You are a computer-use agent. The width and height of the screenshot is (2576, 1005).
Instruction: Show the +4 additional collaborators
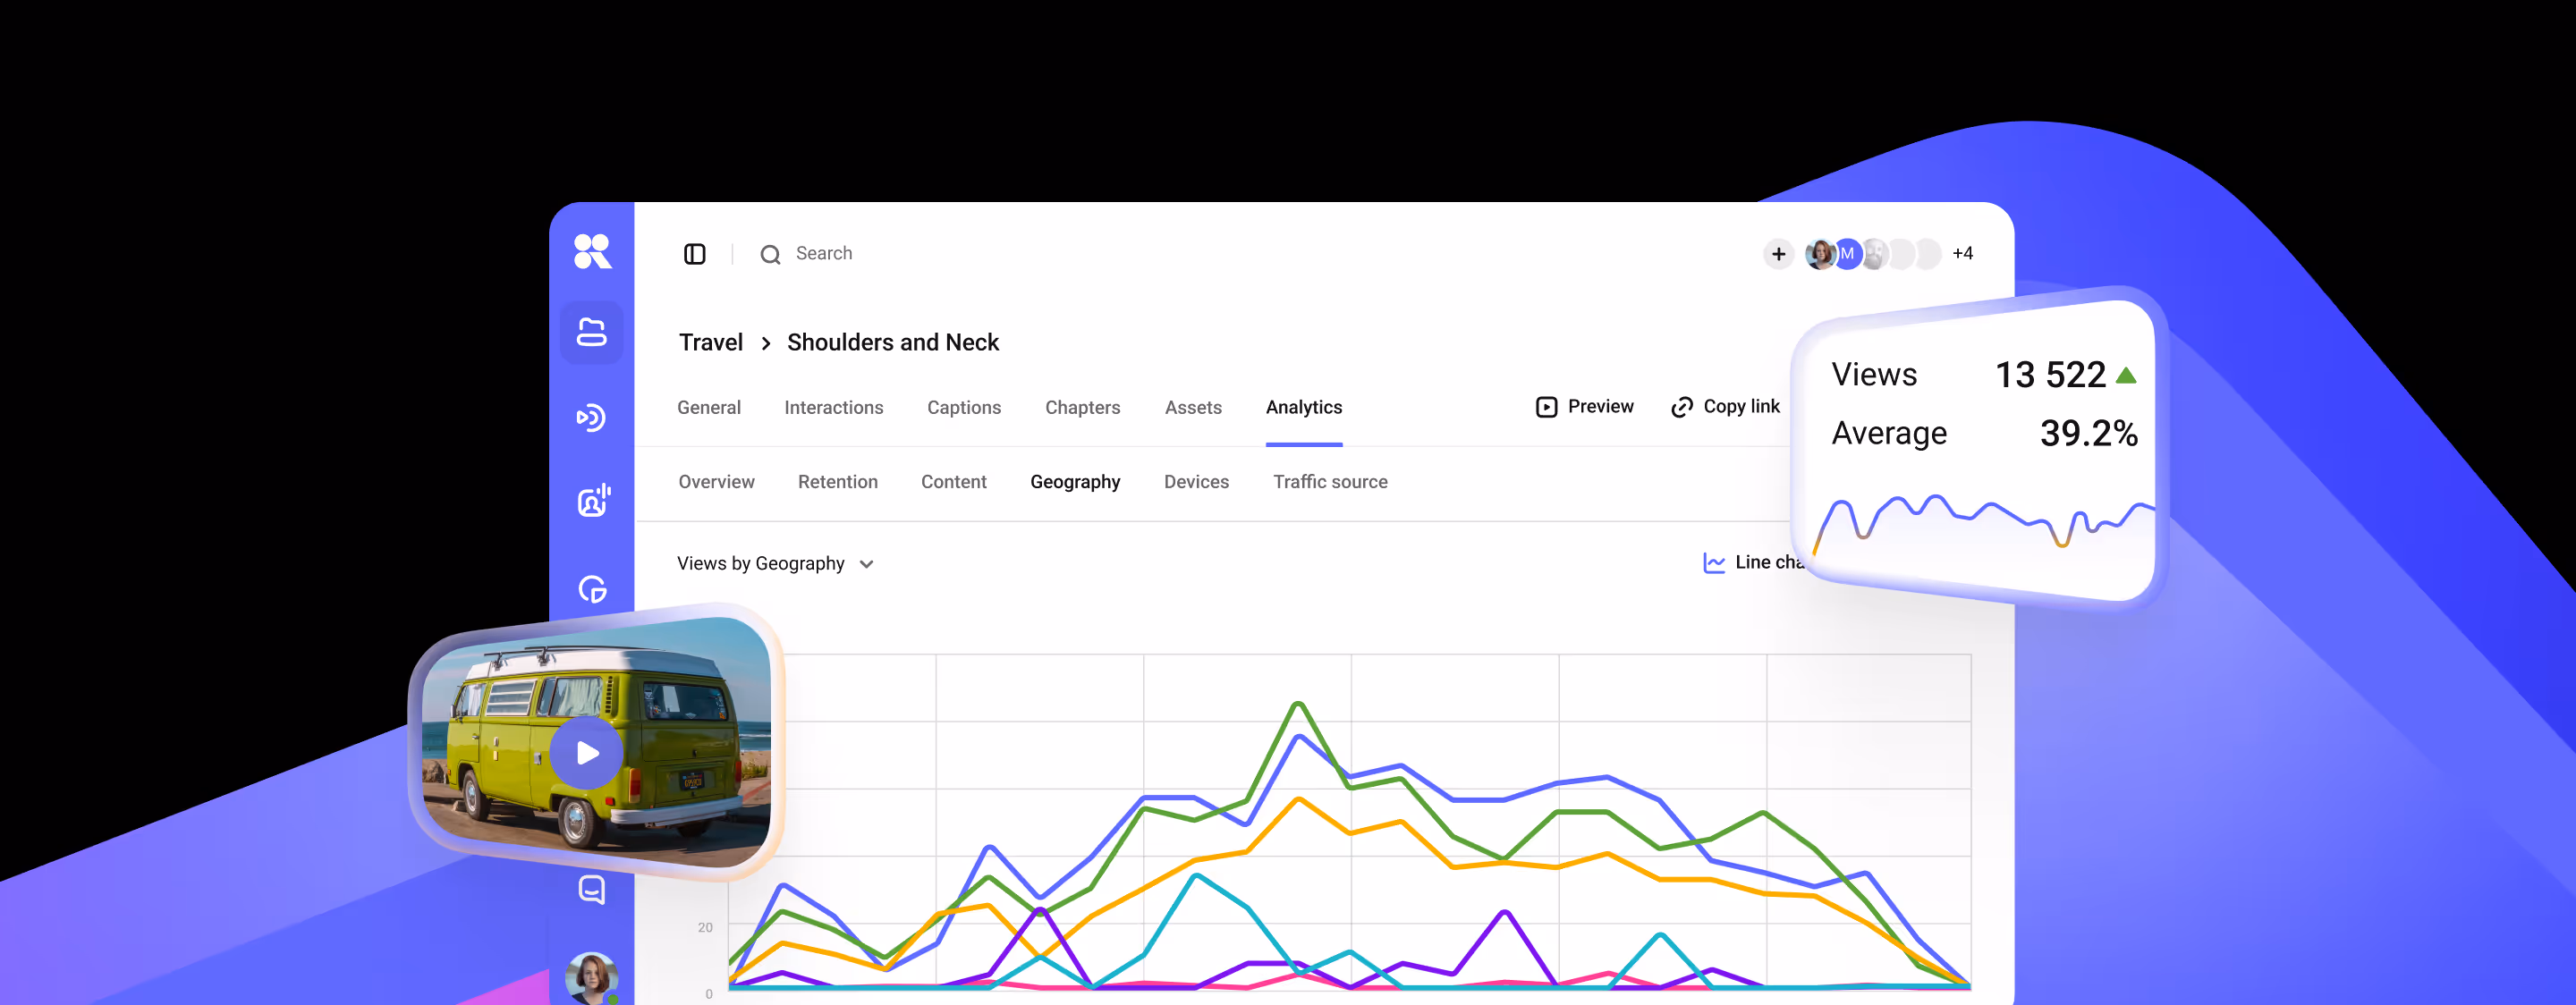tap(1962, 254)
